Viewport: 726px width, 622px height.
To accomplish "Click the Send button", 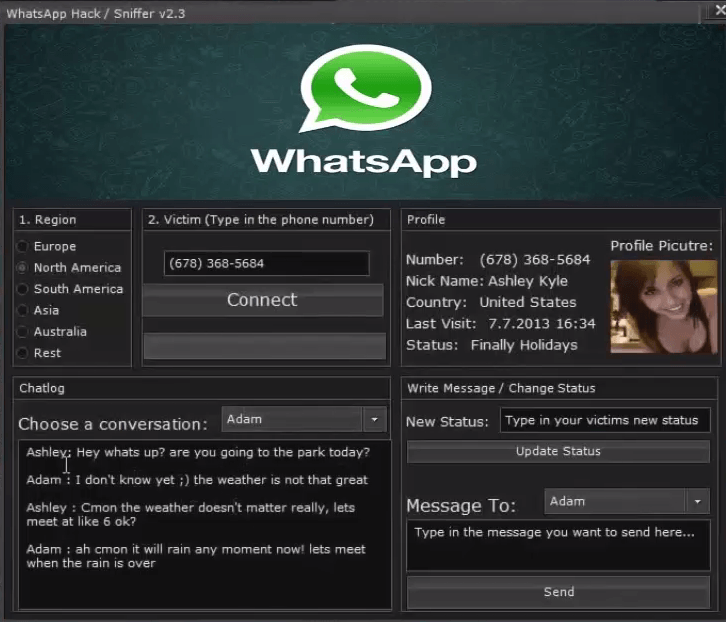I will point(558,592).
